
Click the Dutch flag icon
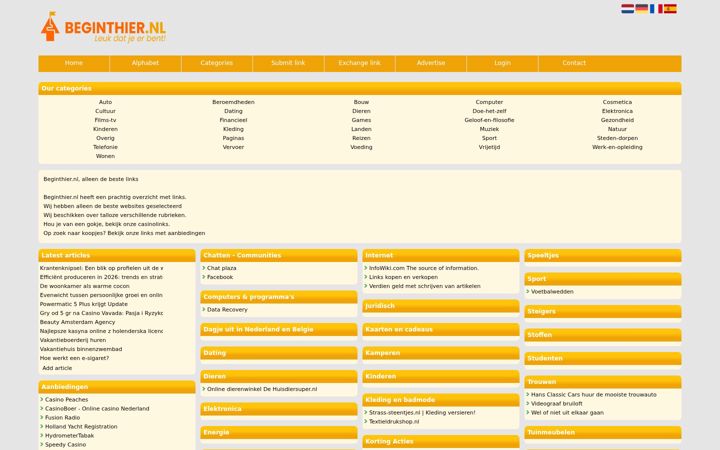point(628,9)
